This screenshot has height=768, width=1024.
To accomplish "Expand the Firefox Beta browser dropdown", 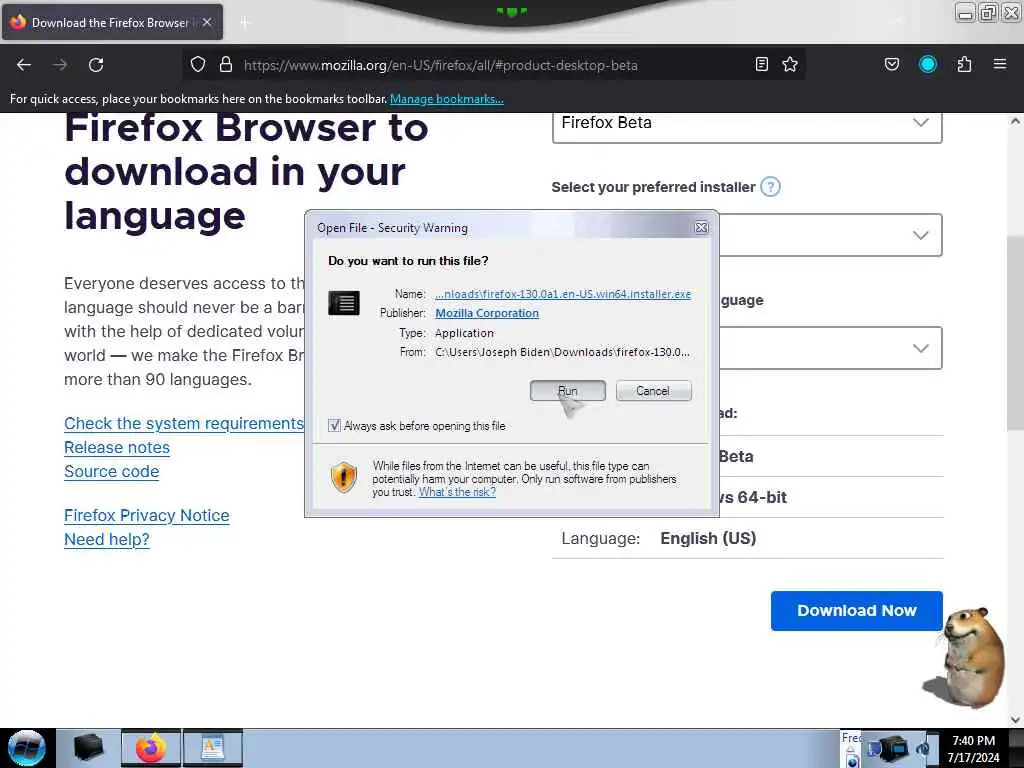I will [x=747, y=124].
